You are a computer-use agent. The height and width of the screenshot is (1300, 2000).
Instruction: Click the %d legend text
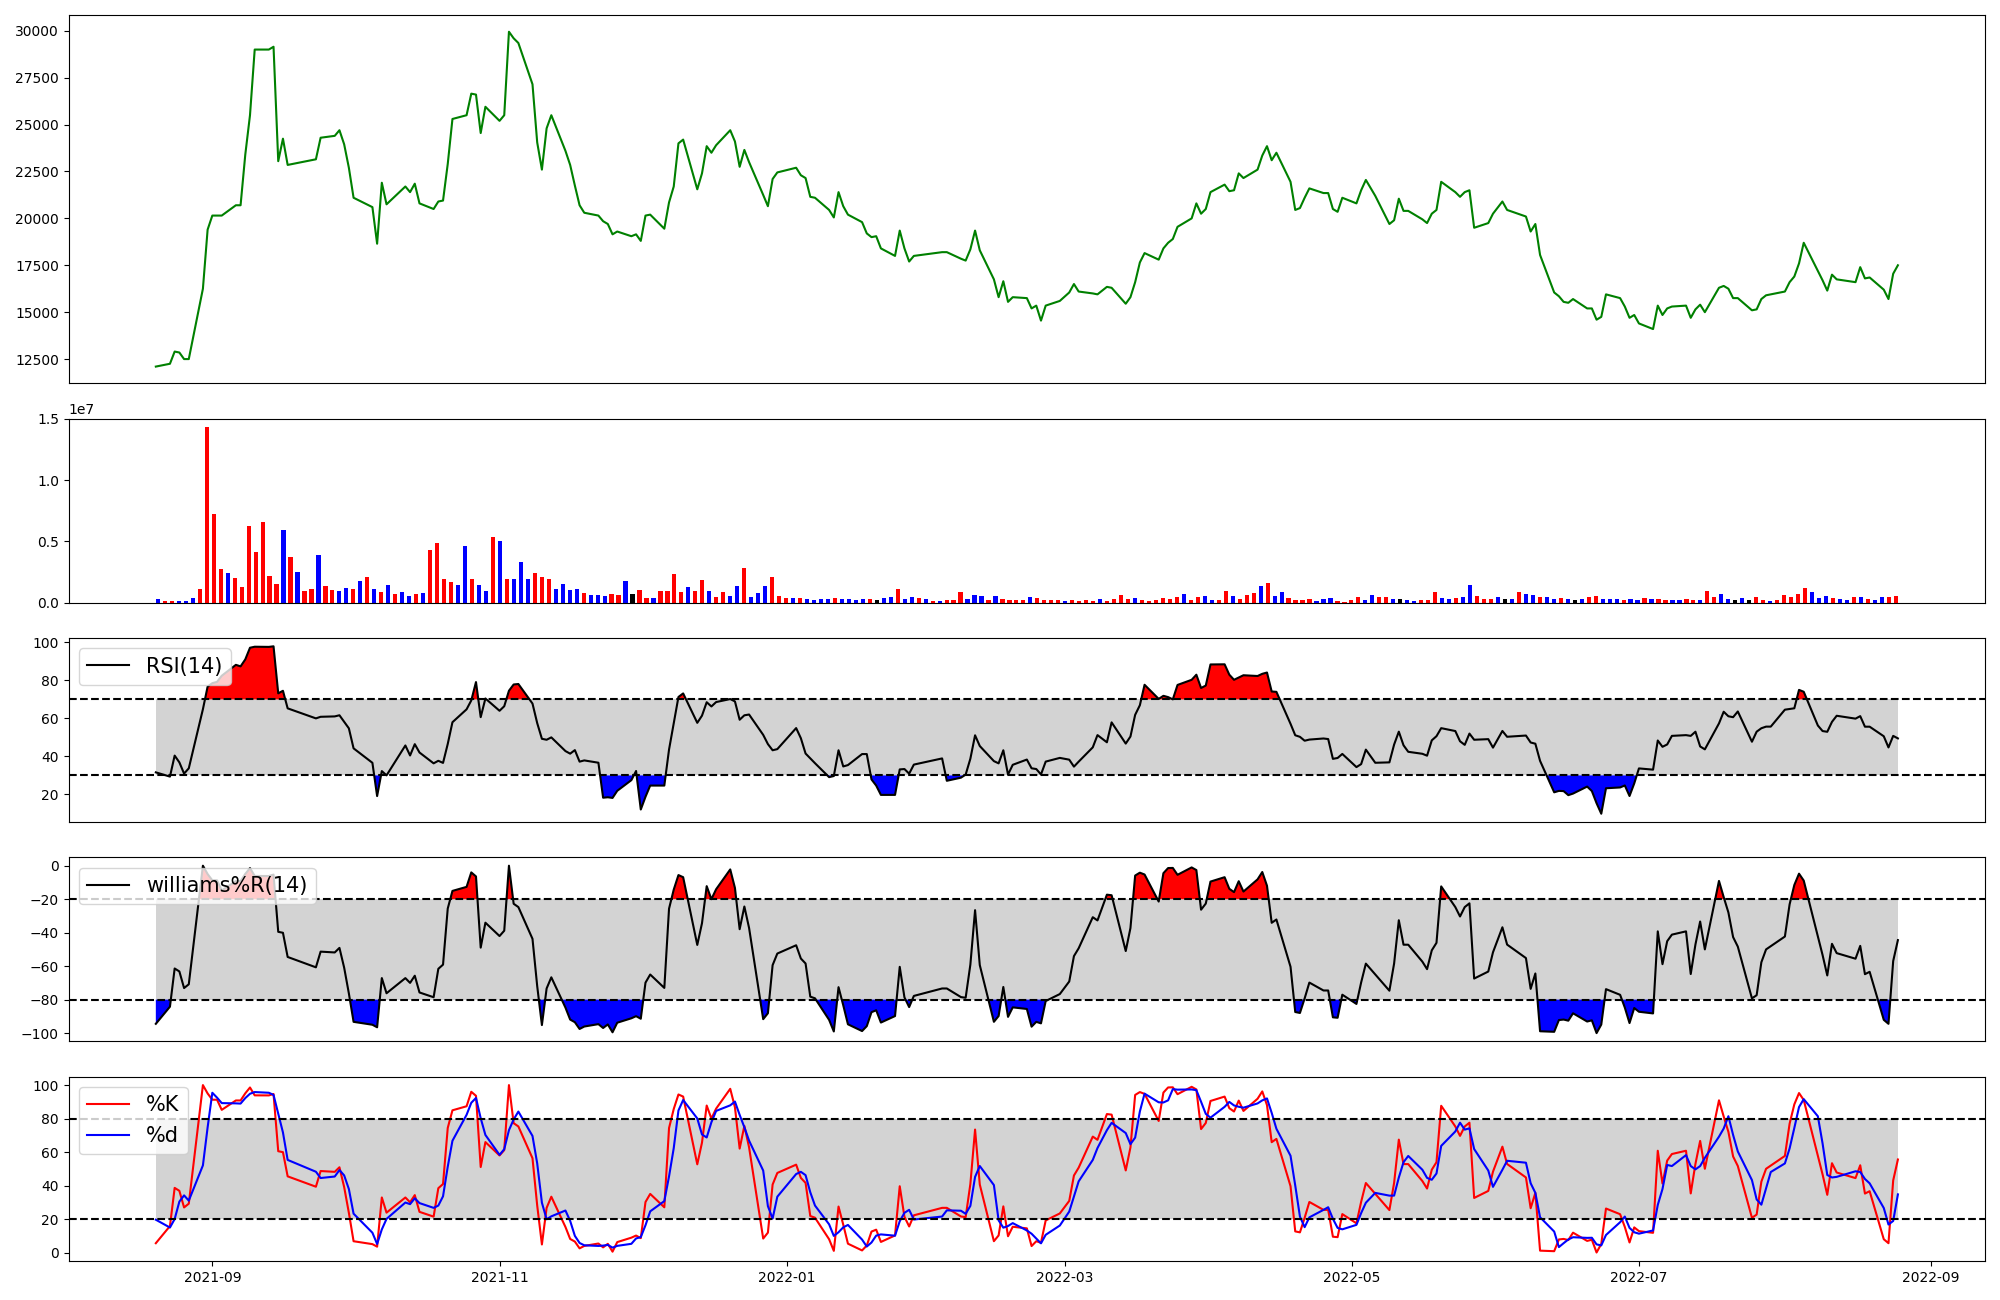point(162,1135)
